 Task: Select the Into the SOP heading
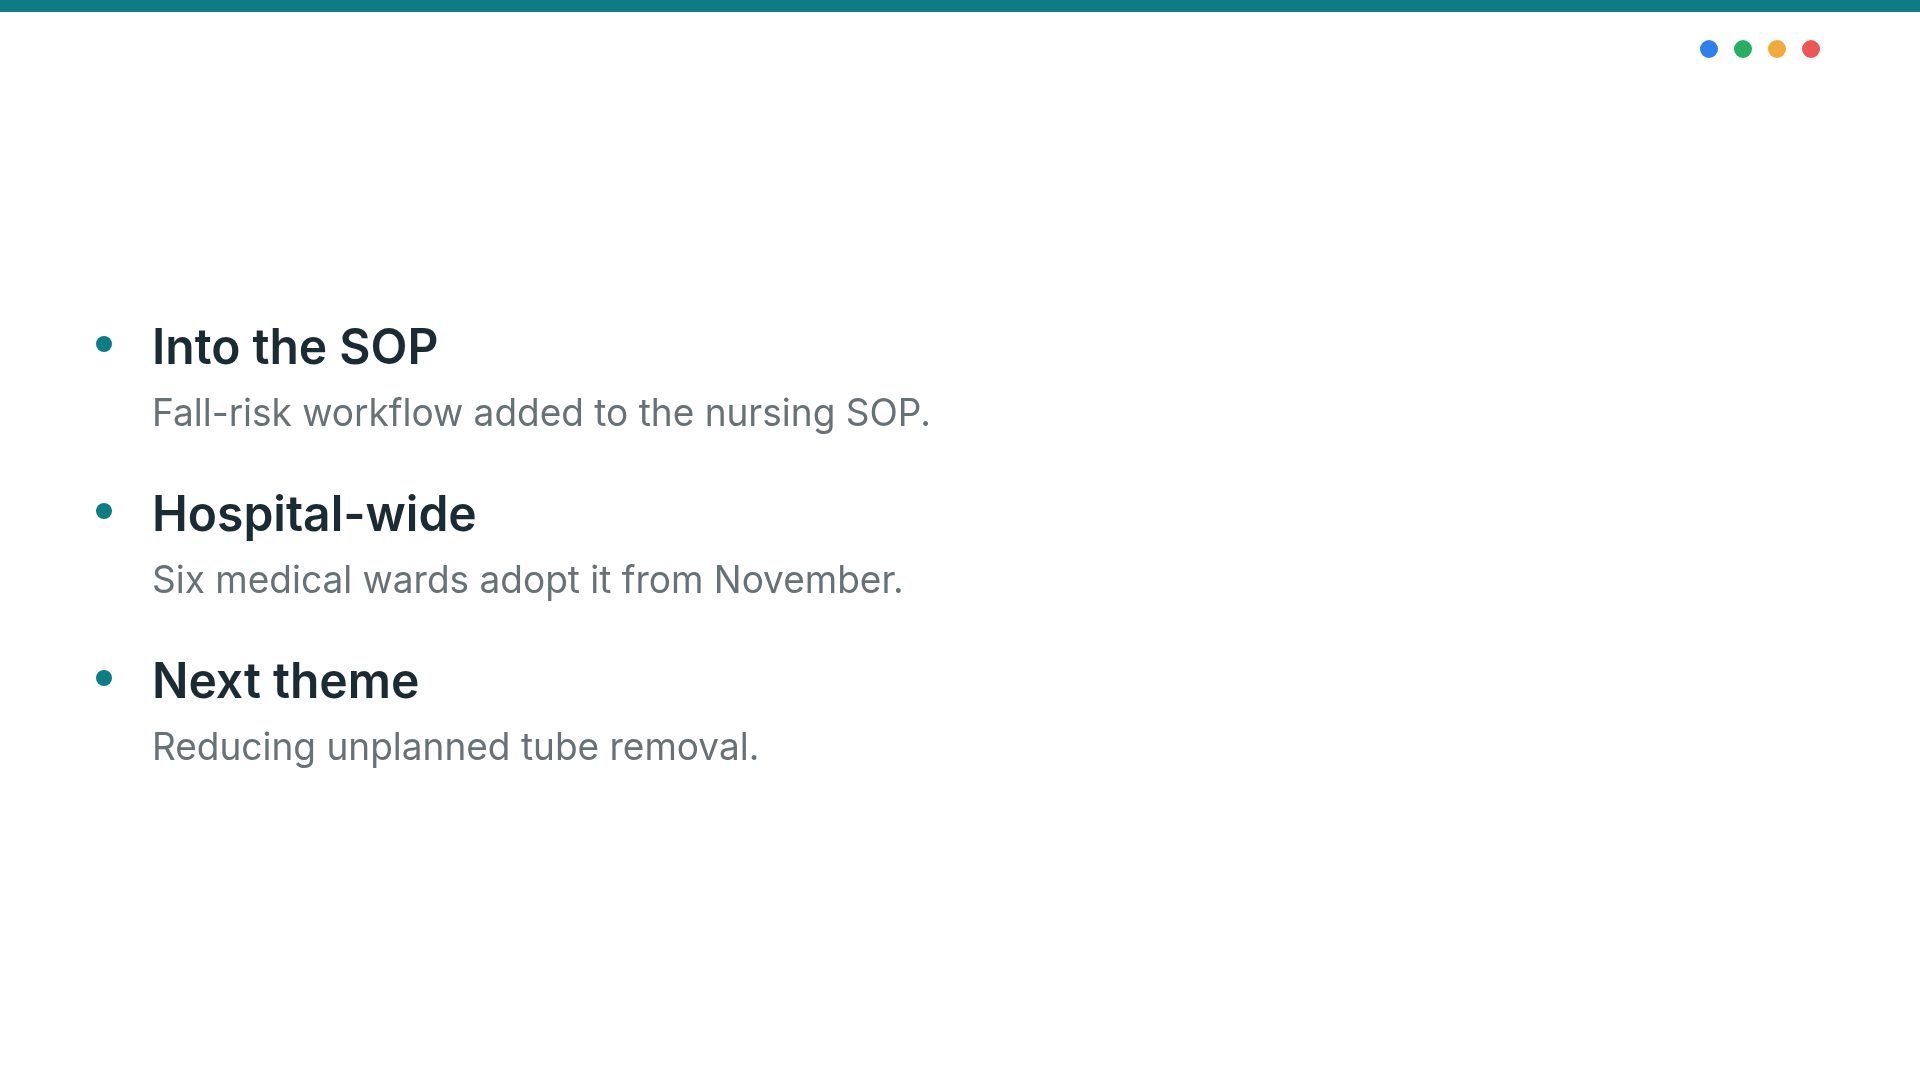click(295, 347)
